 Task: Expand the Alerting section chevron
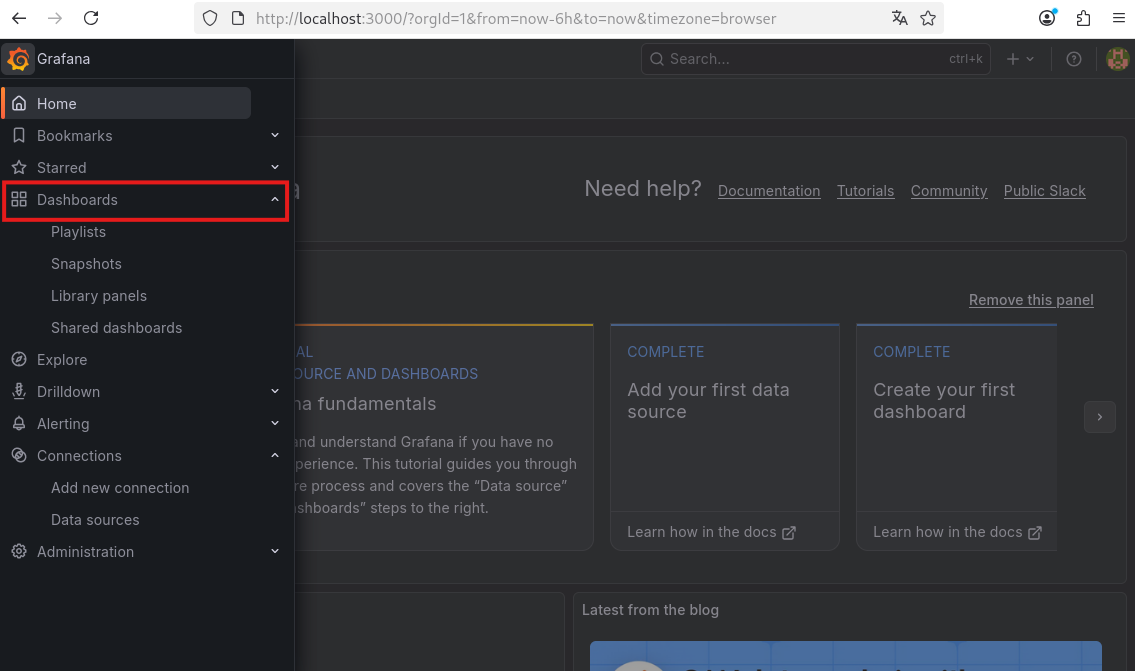pos(275,423)
